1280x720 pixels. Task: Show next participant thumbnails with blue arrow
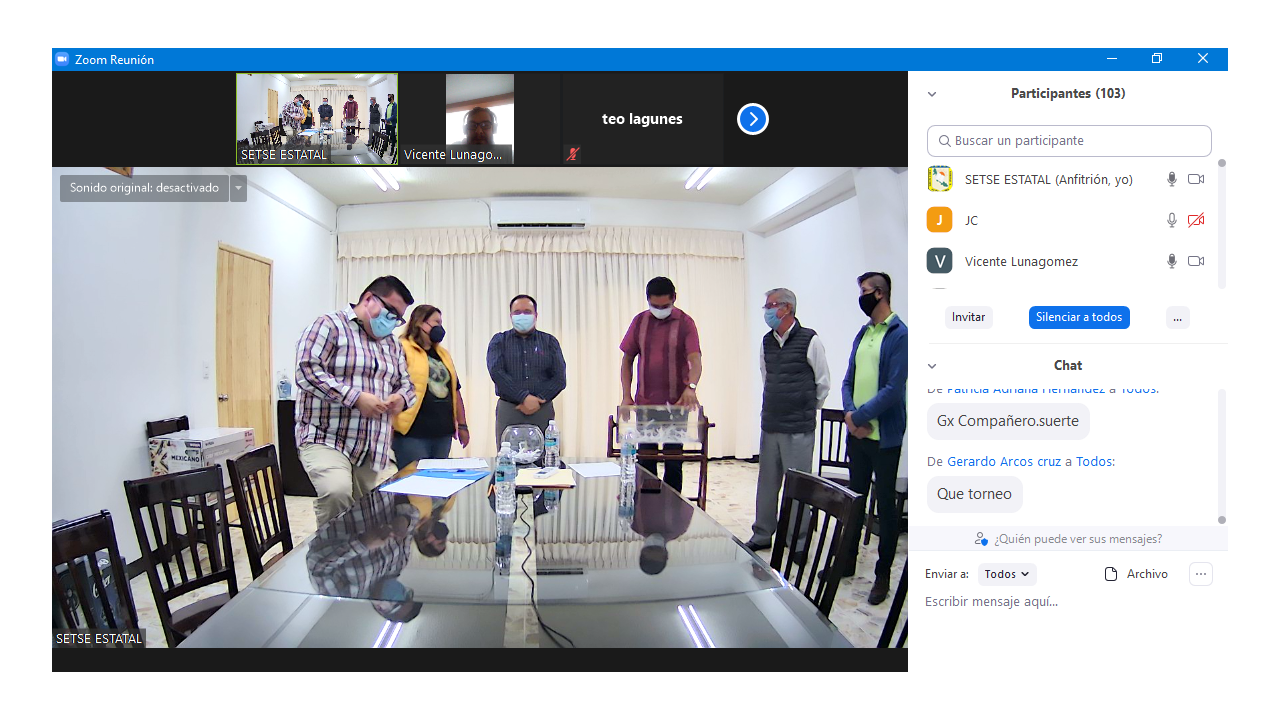tap(753, 119)
